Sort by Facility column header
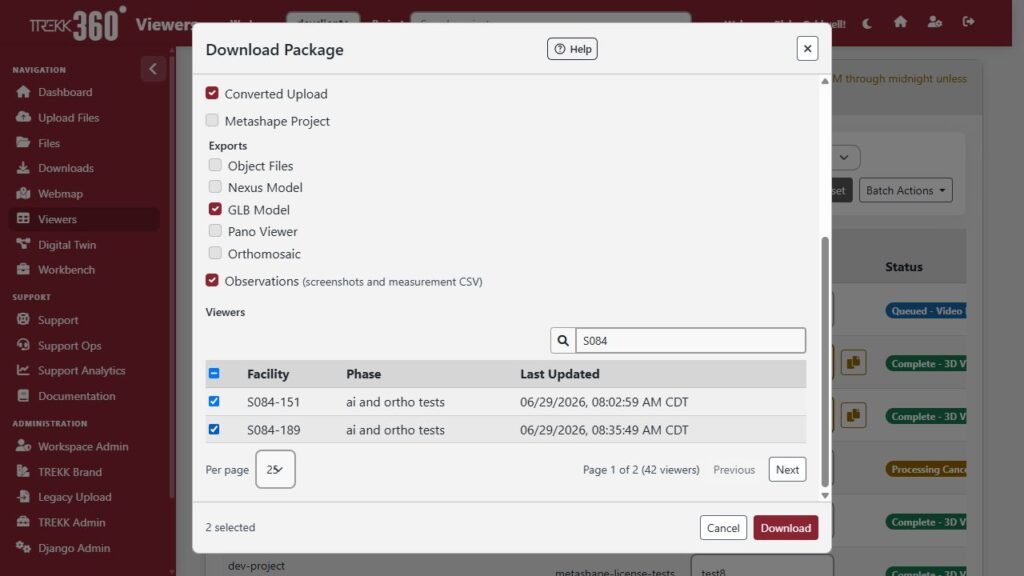Viewport: 1024px width, 576px height. pyautogui.click(x=268, y=374)
